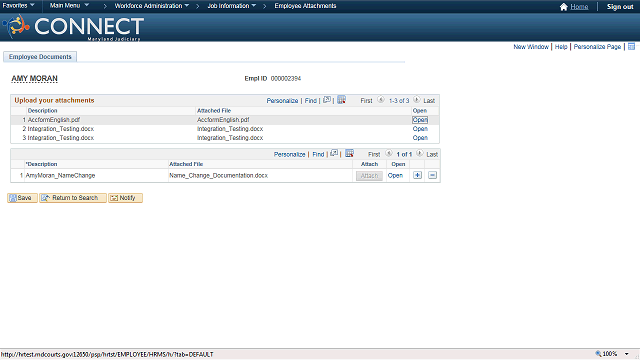640x360 pixels.
Task: Click the CONNECT Maryland Judiciary logo
Action: click(x=73, y=27)
